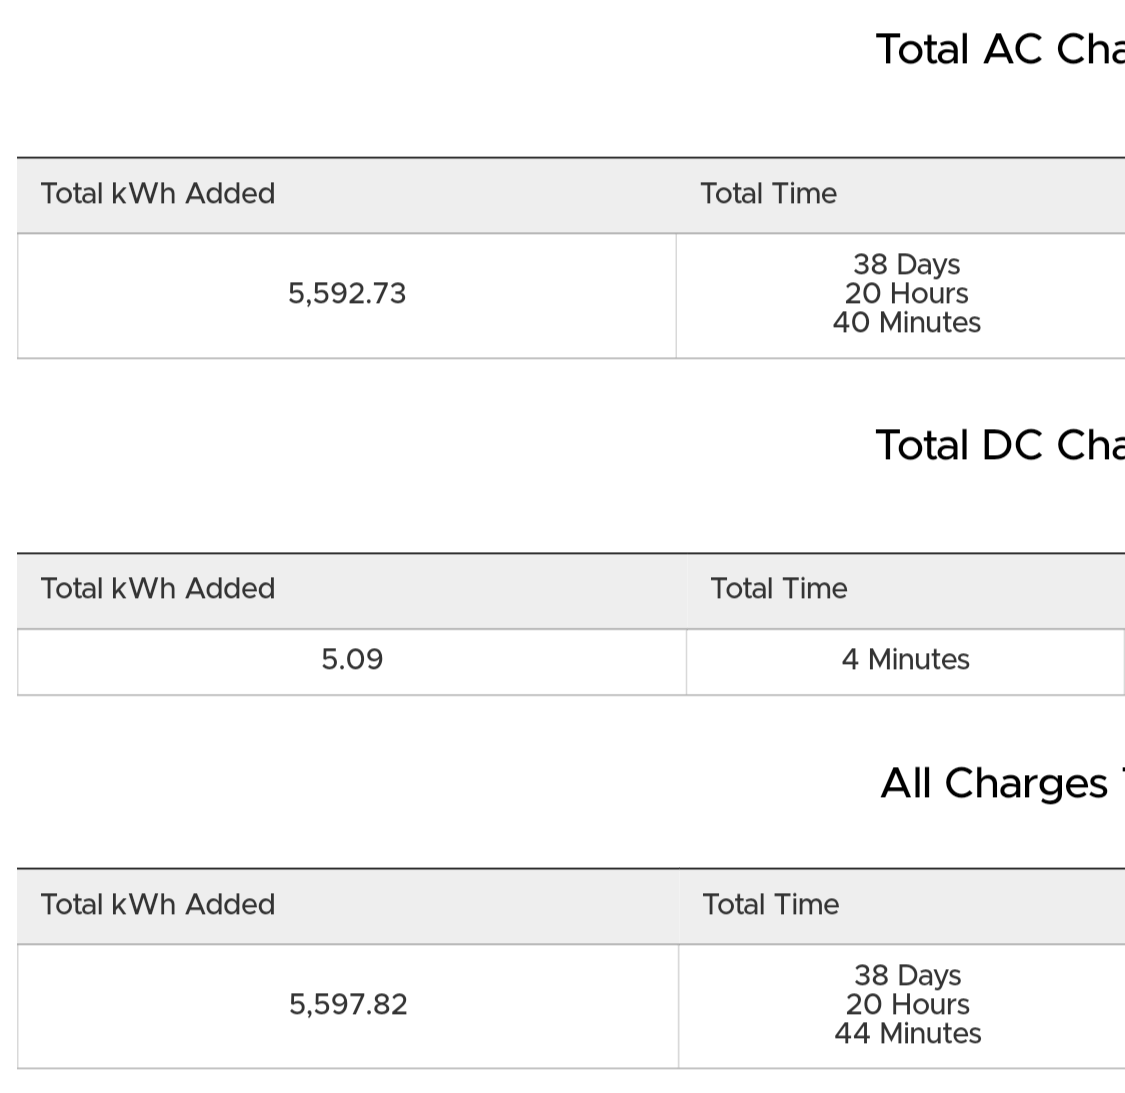Click the 40 Minutes text in AC table
1125x1093 pixels.
[x=907, y=322]
